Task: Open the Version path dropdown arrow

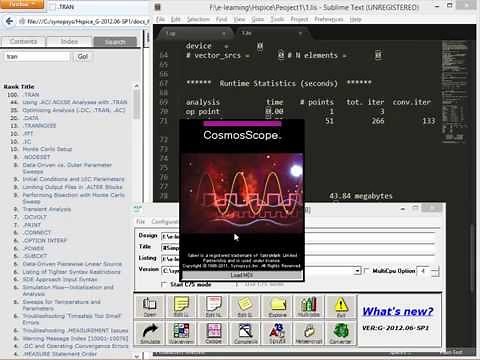Action: pos(357,271)
